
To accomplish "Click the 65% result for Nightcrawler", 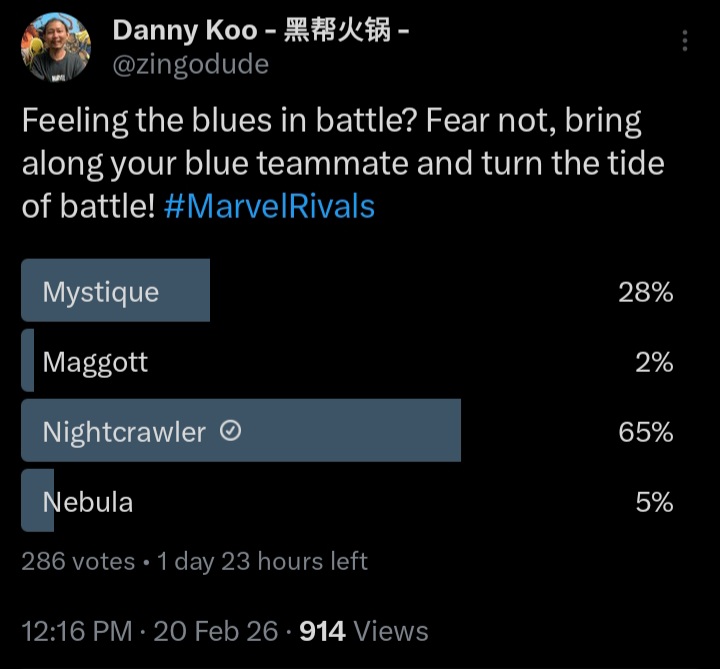I will [646, 432].
